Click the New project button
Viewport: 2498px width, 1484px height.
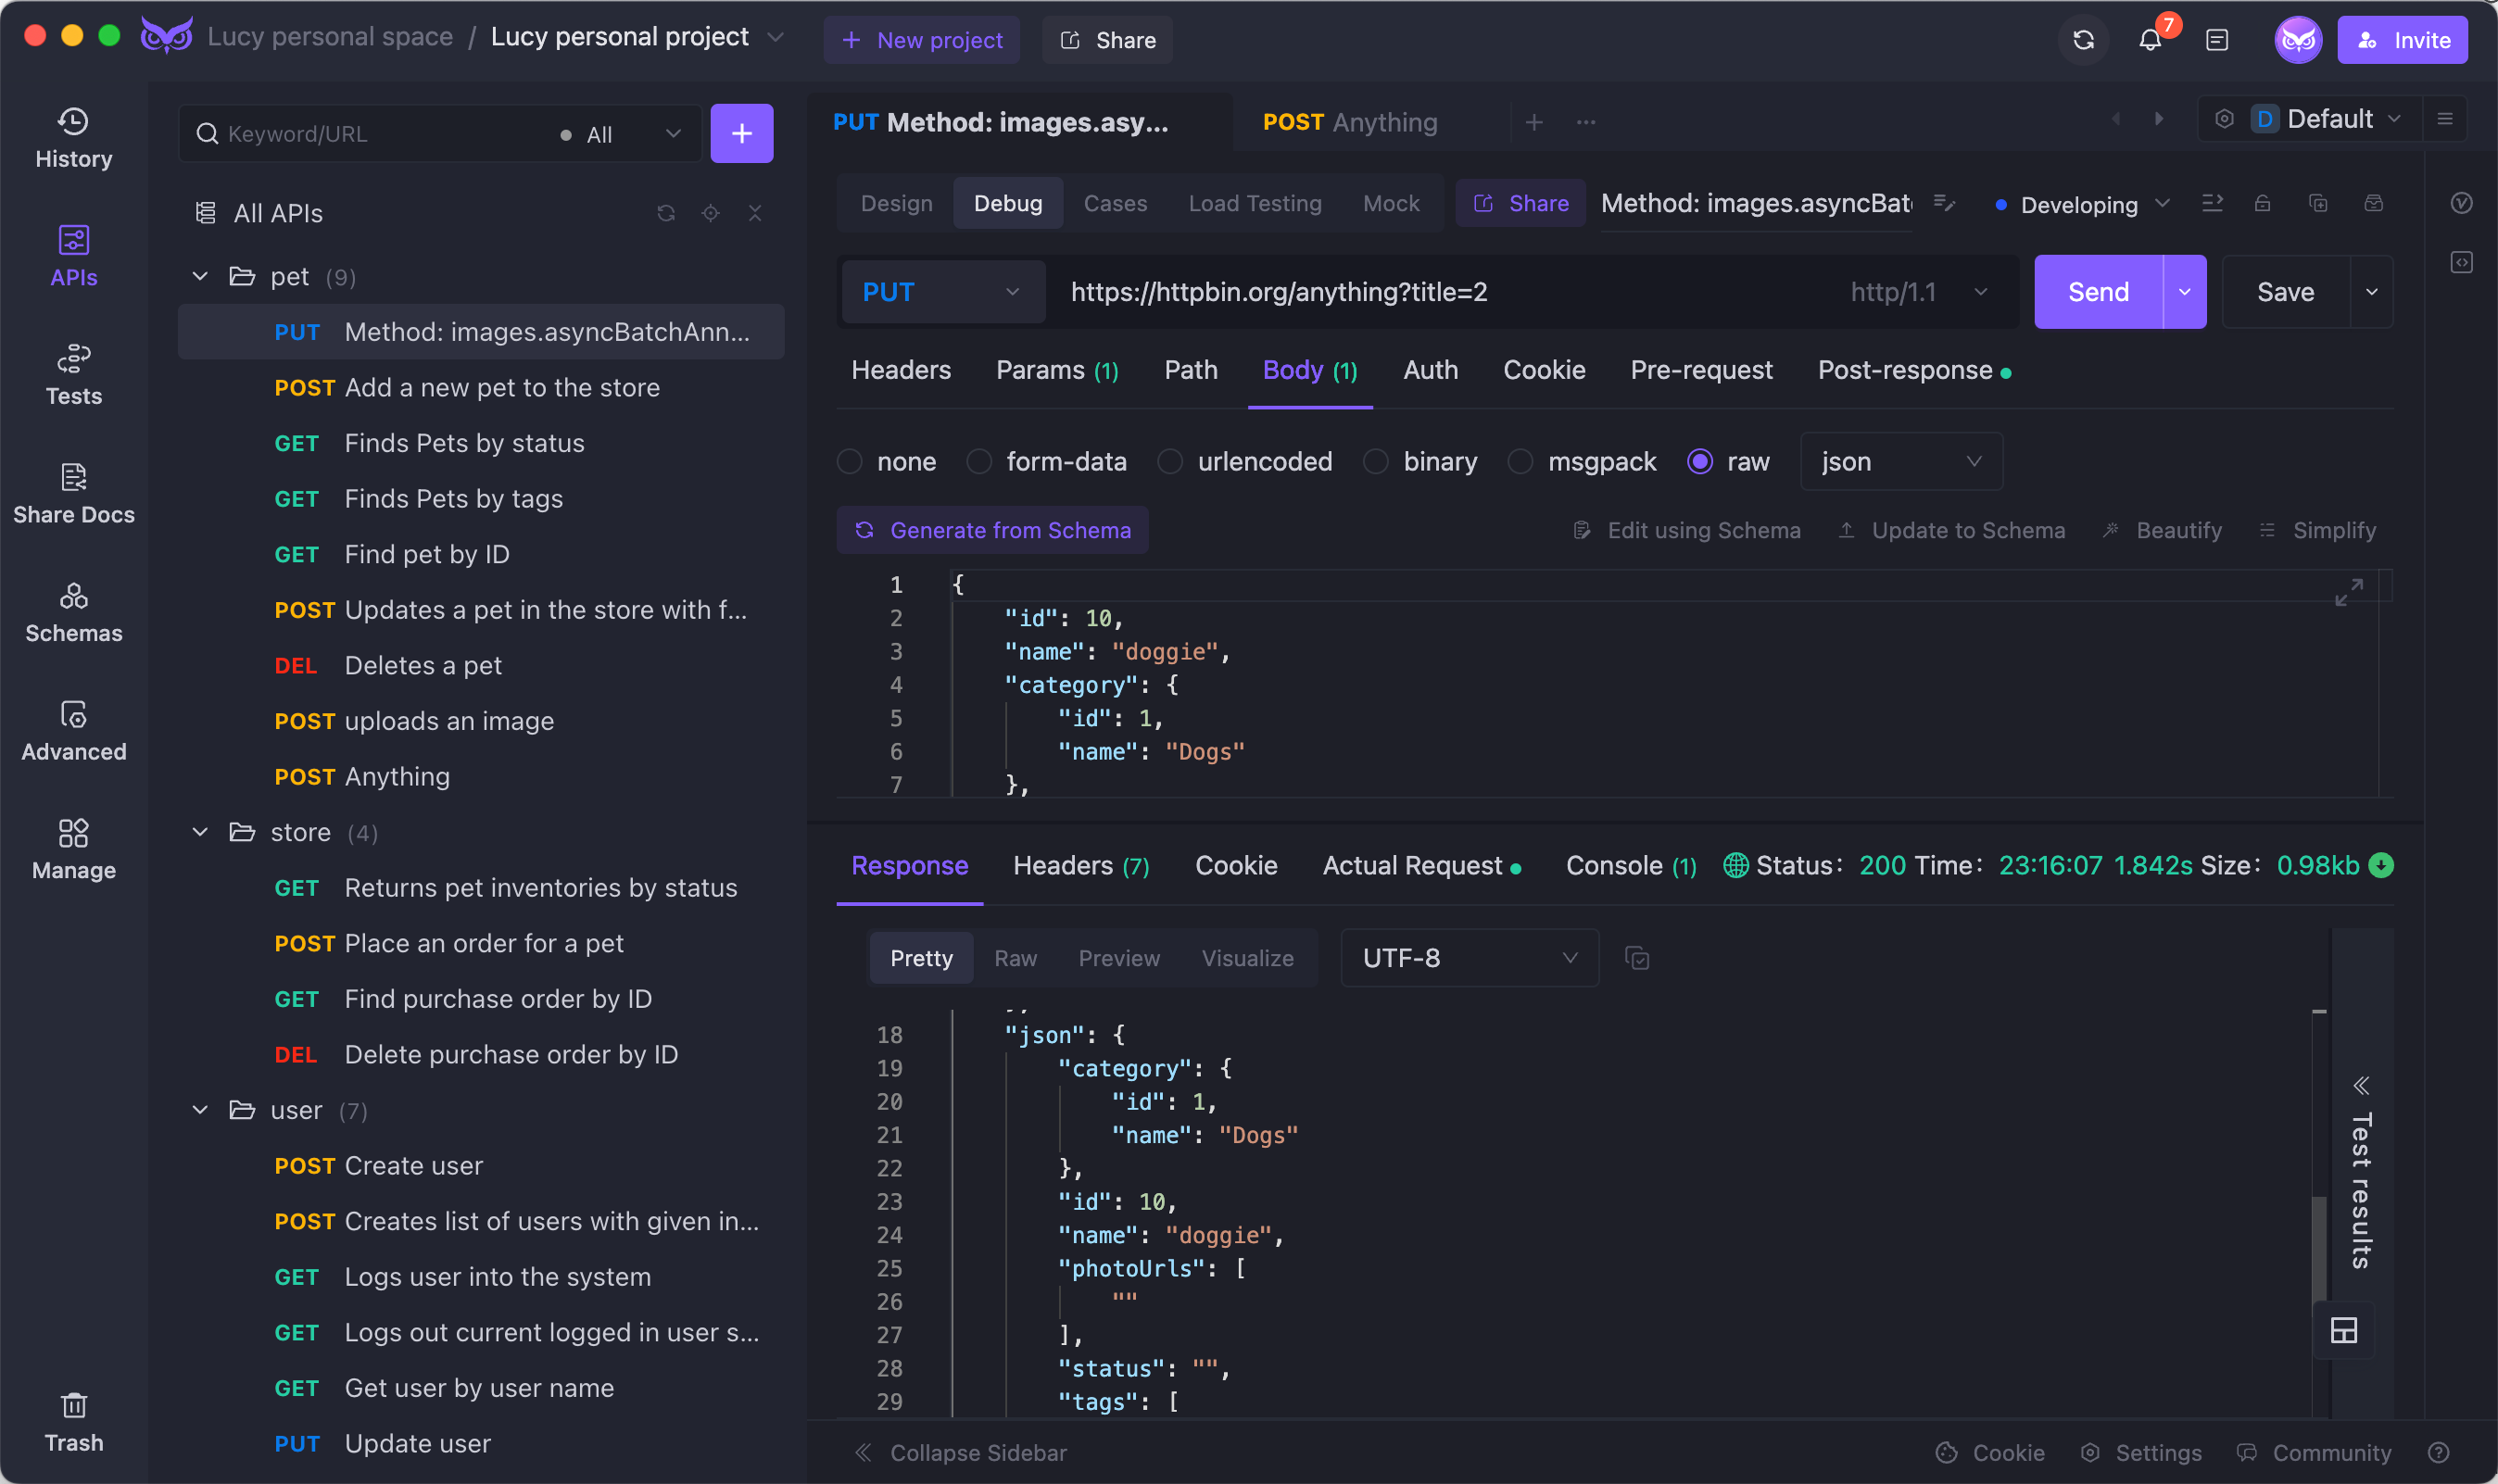click(921, 40)
